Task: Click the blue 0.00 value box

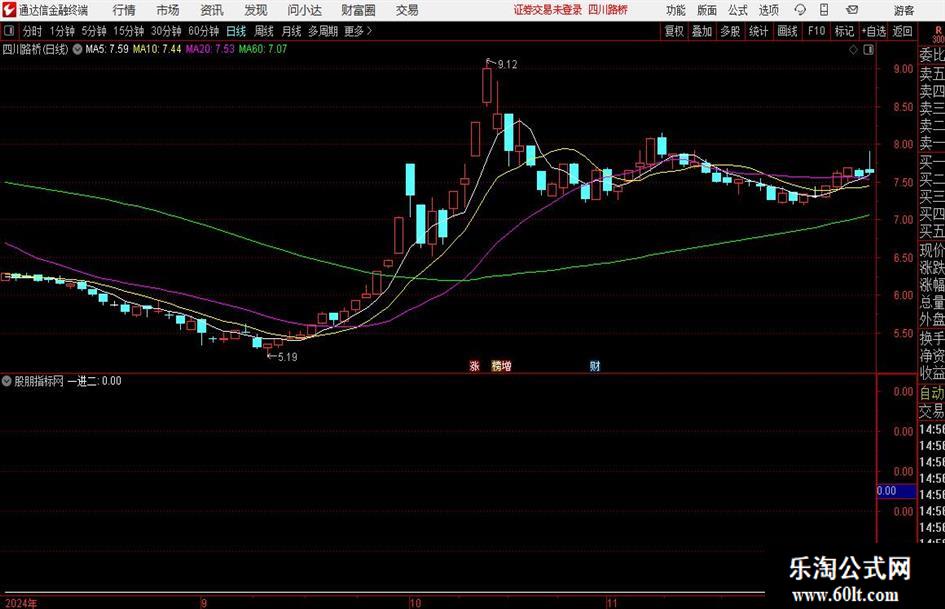Action: click(896, 491)
